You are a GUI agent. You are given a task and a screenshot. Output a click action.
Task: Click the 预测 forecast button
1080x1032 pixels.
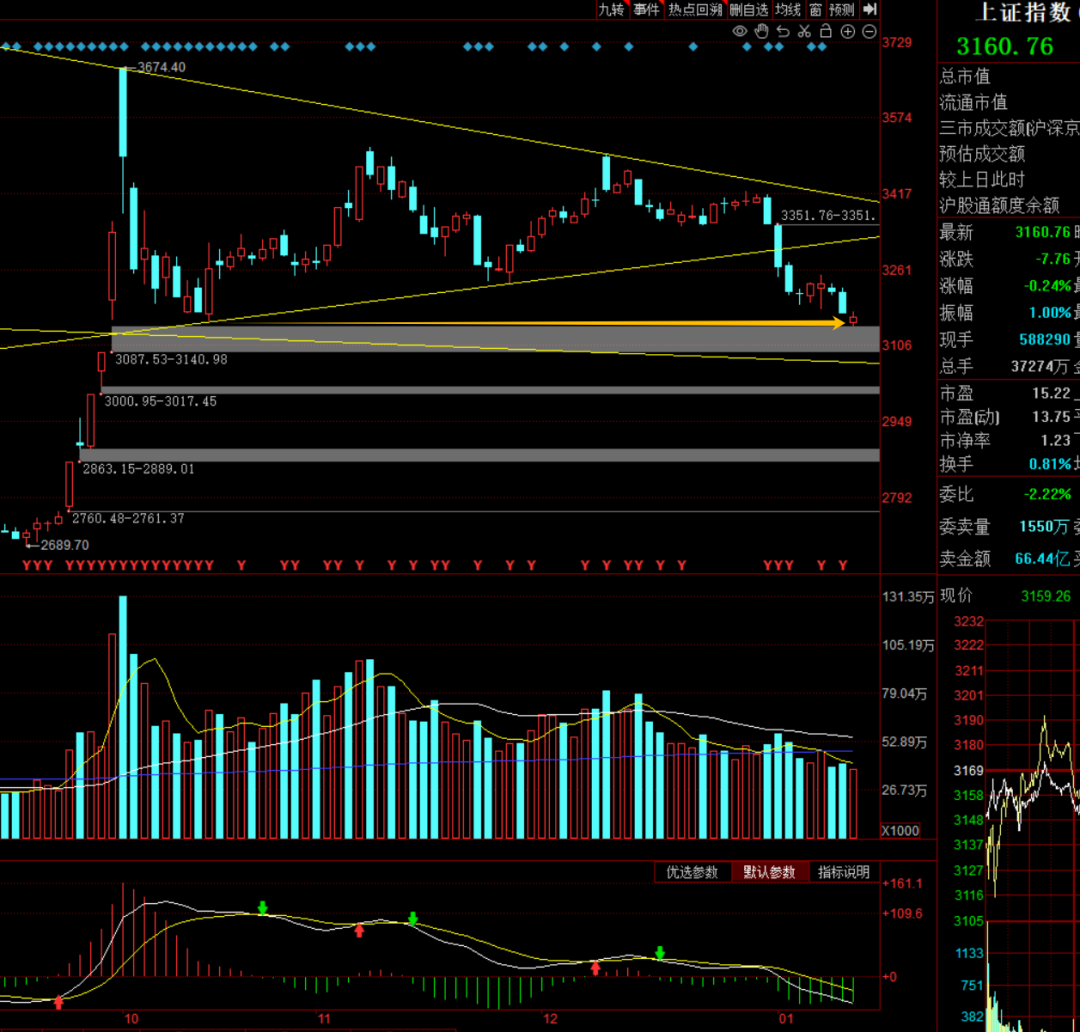[x=842, y=9]
